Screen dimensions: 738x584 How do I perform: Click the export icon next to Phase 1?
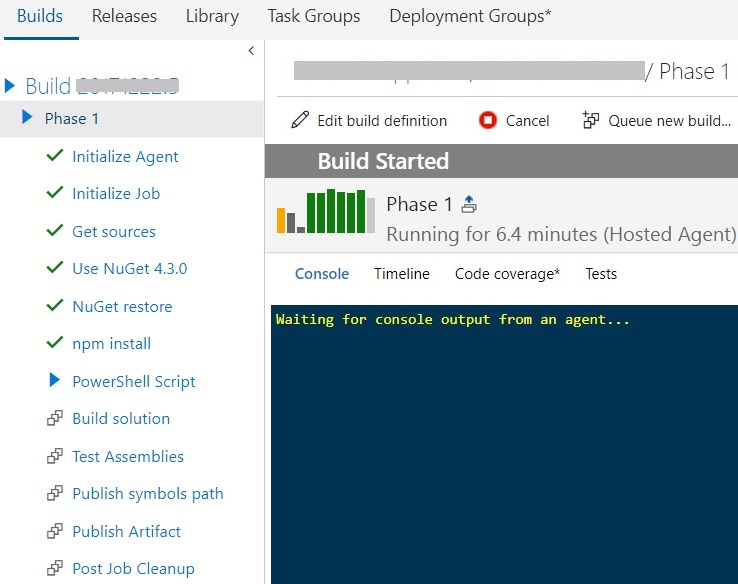(469, 204)
